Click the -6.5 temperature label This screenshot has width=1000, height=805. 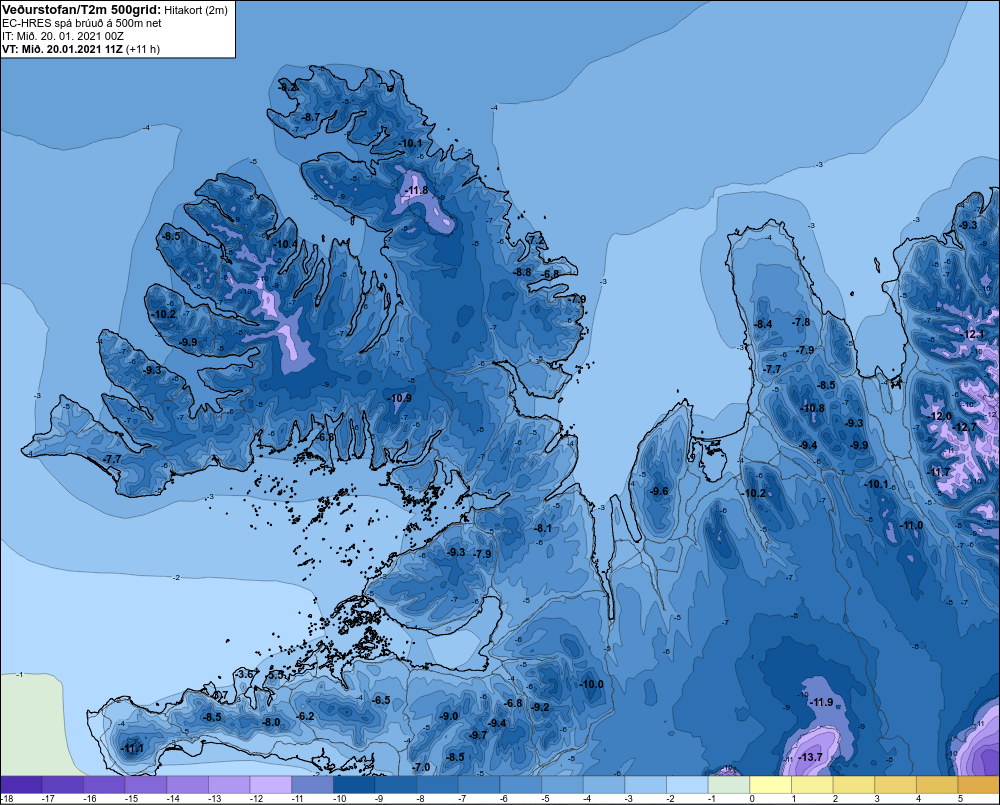(381, 700)
